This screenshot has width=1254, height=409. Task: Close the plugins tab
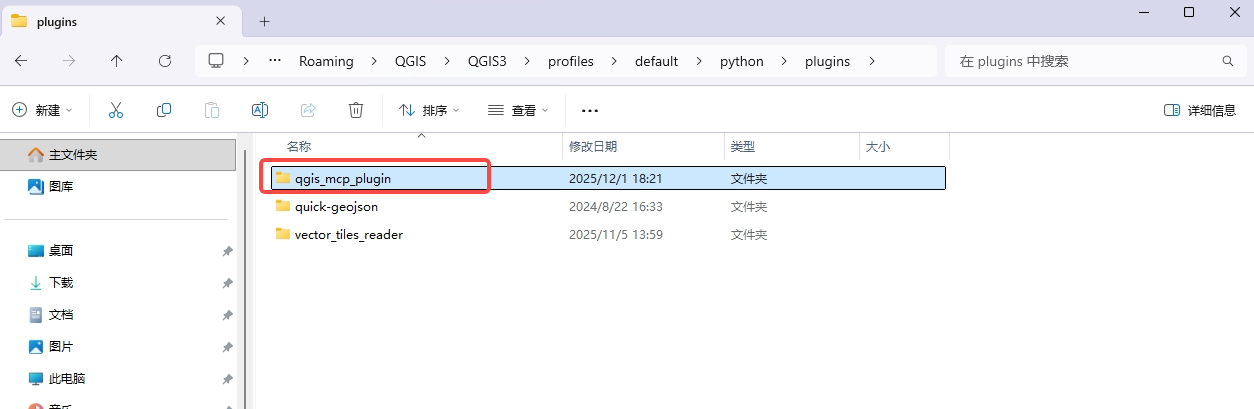221,21
